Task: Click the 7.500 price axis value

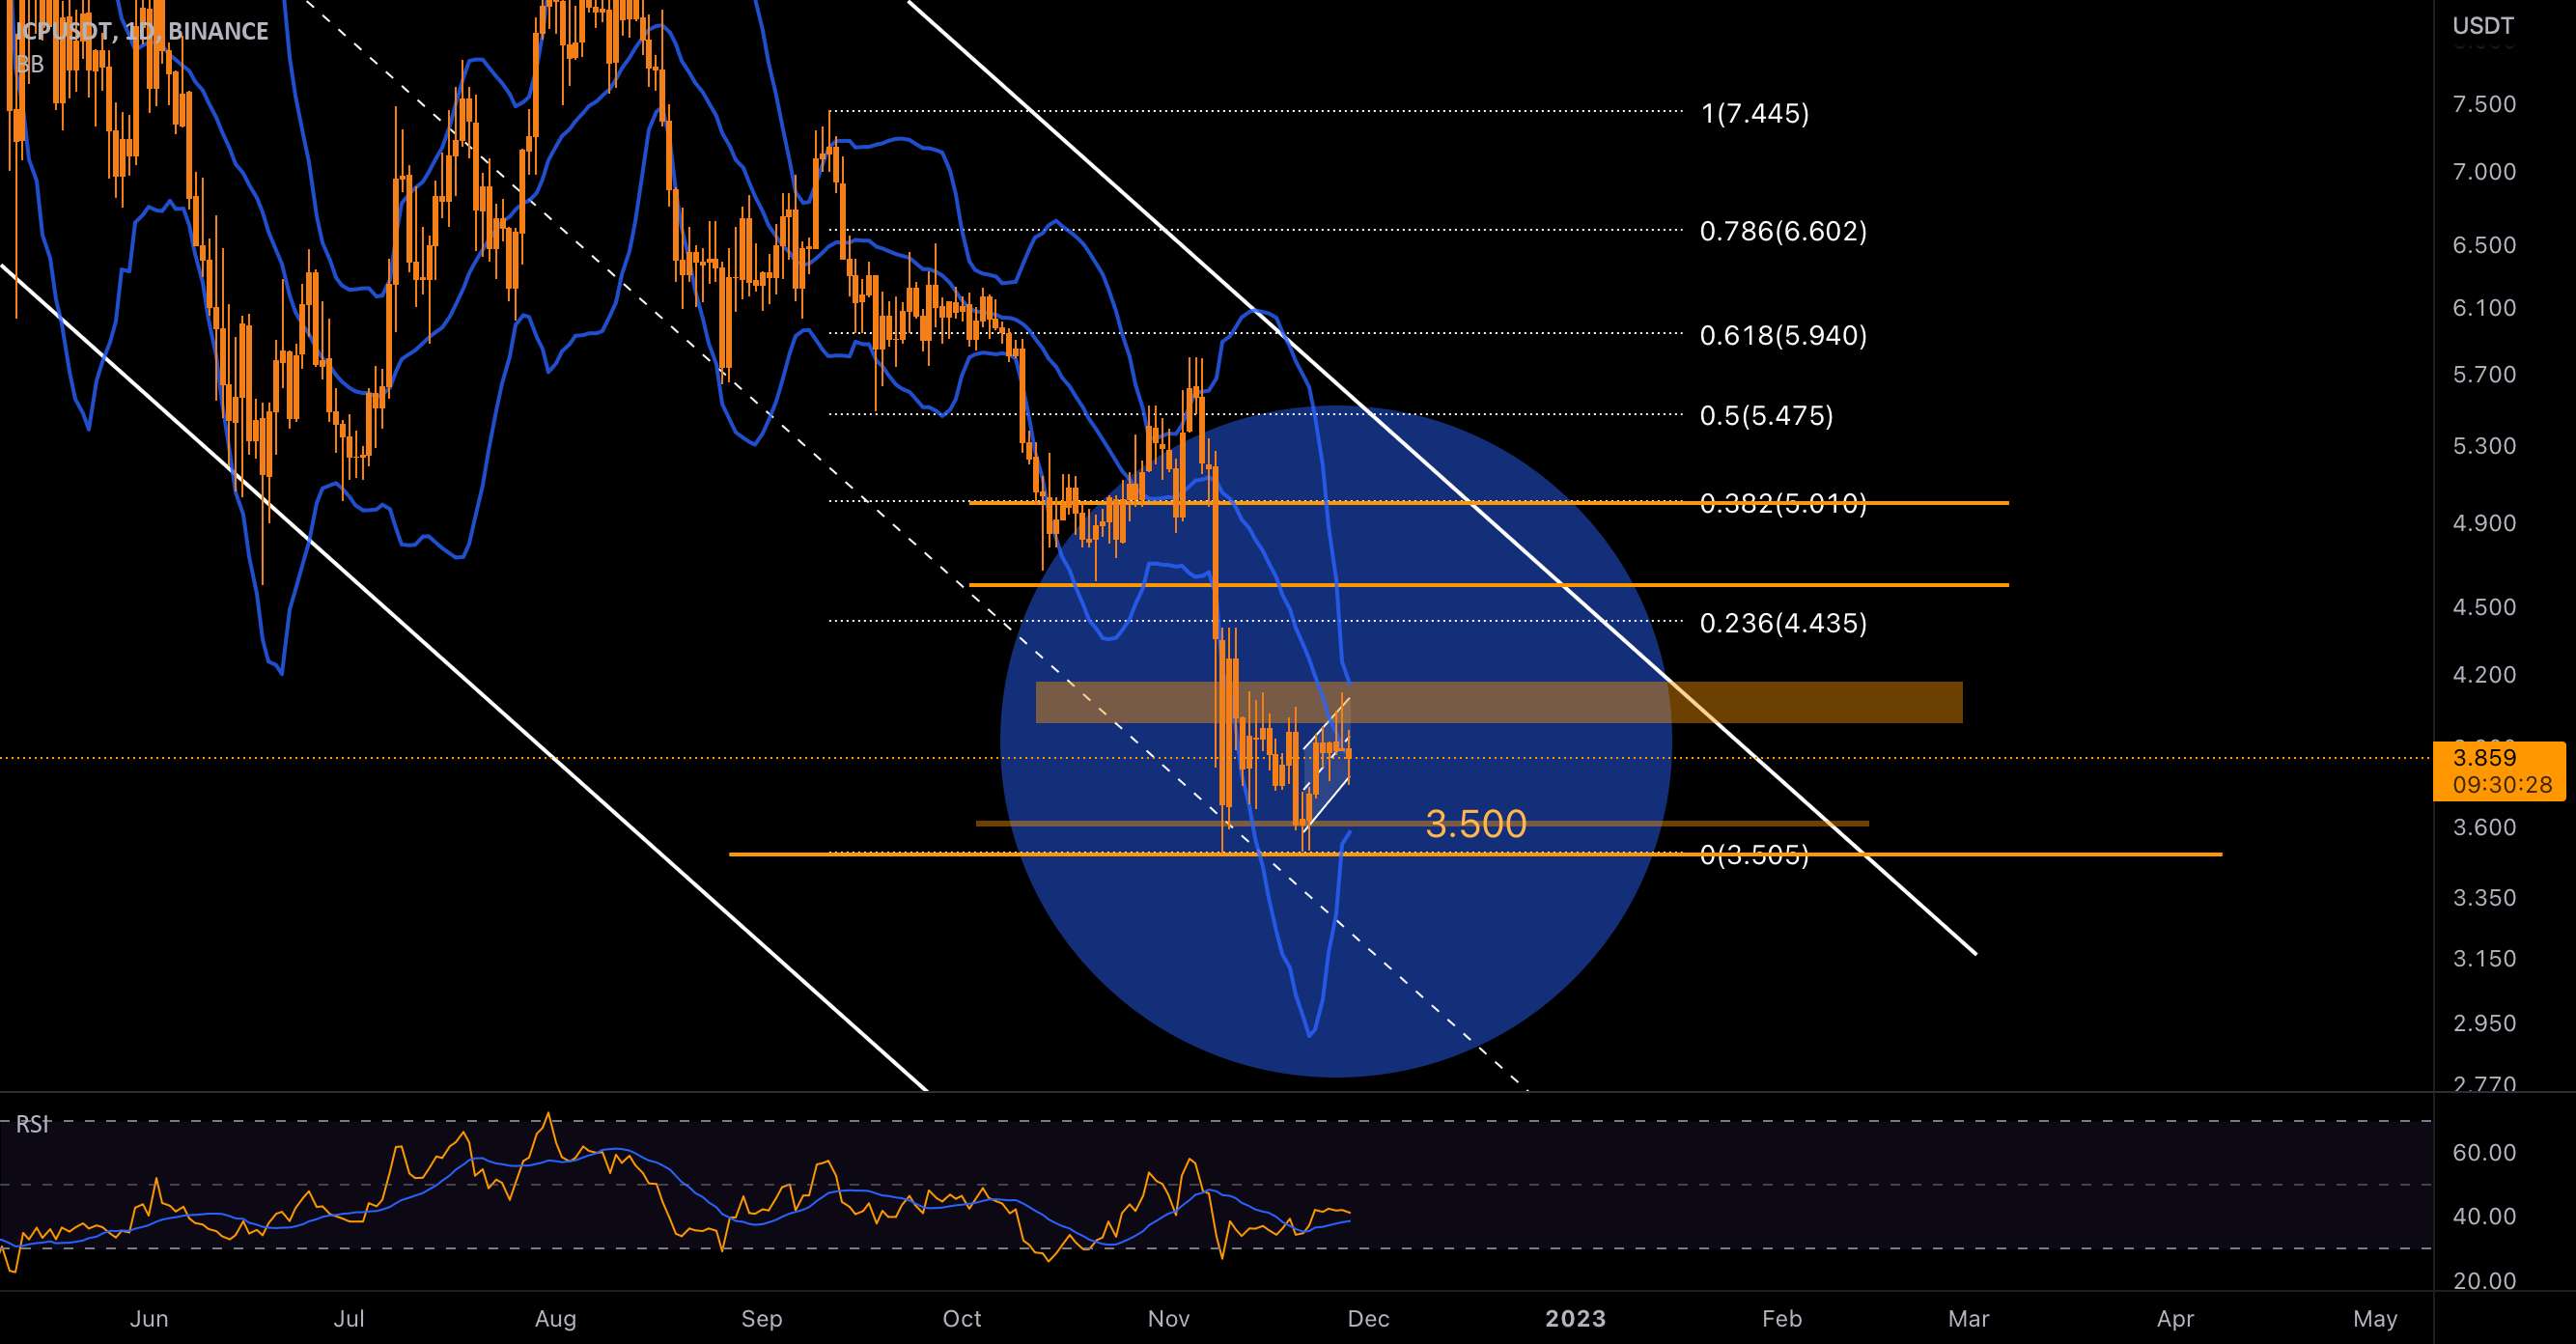Action: (x=2484, y=104)
